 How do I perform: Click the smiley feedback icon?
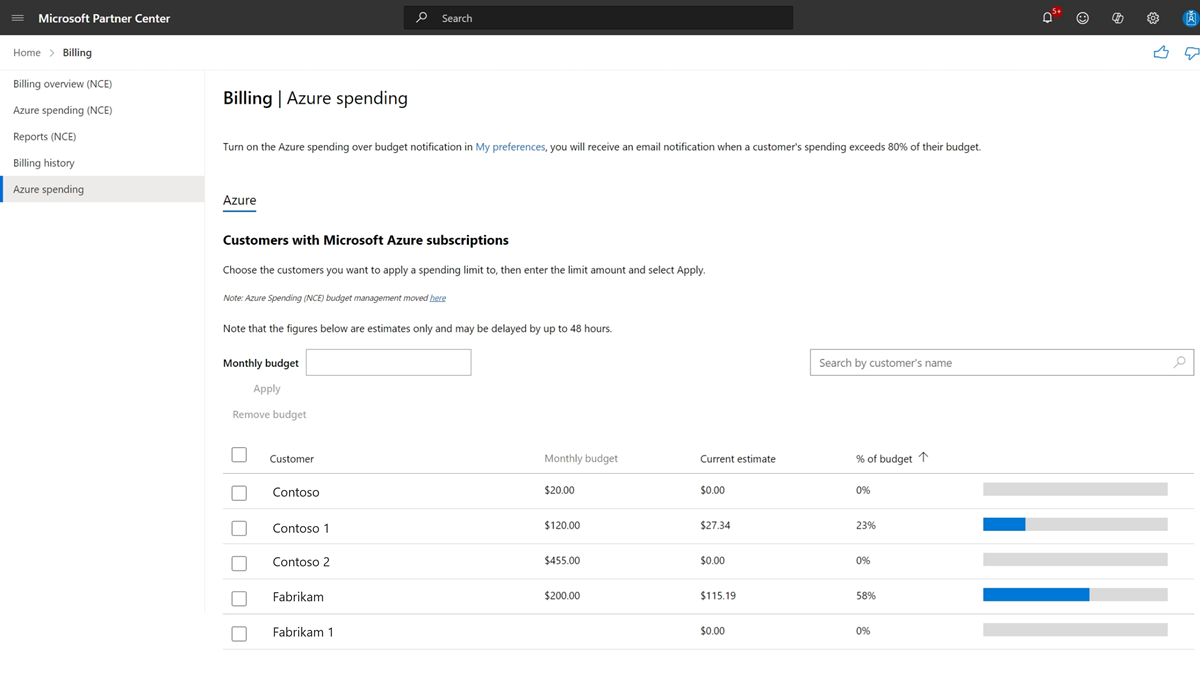[1082, 18]
